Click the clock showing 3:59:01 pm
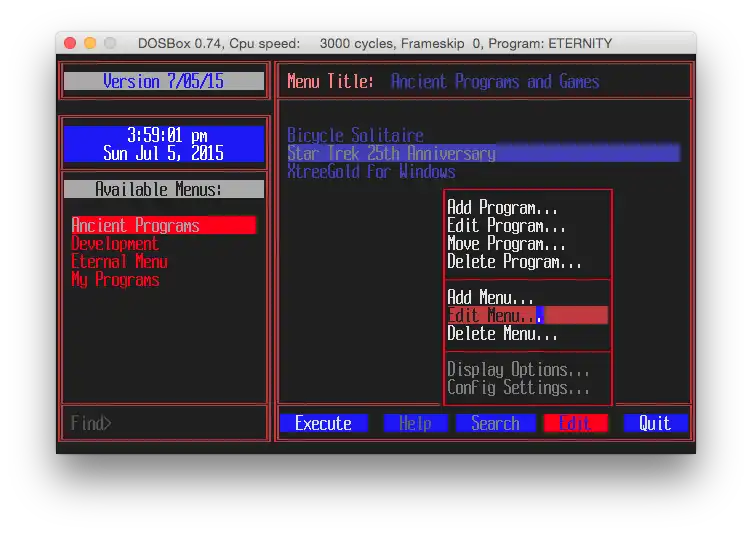The image size is (752, 534). tap(167, 135)
